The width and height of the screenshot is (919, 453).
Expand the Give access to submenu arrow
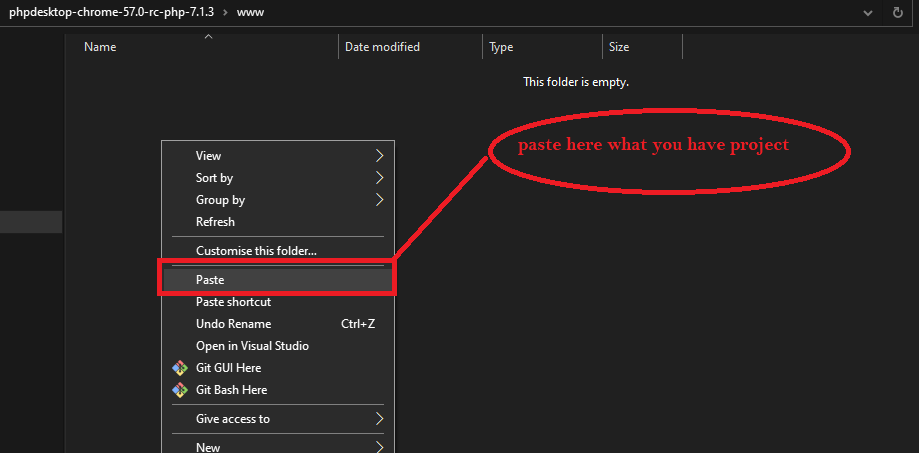point(379,419)
